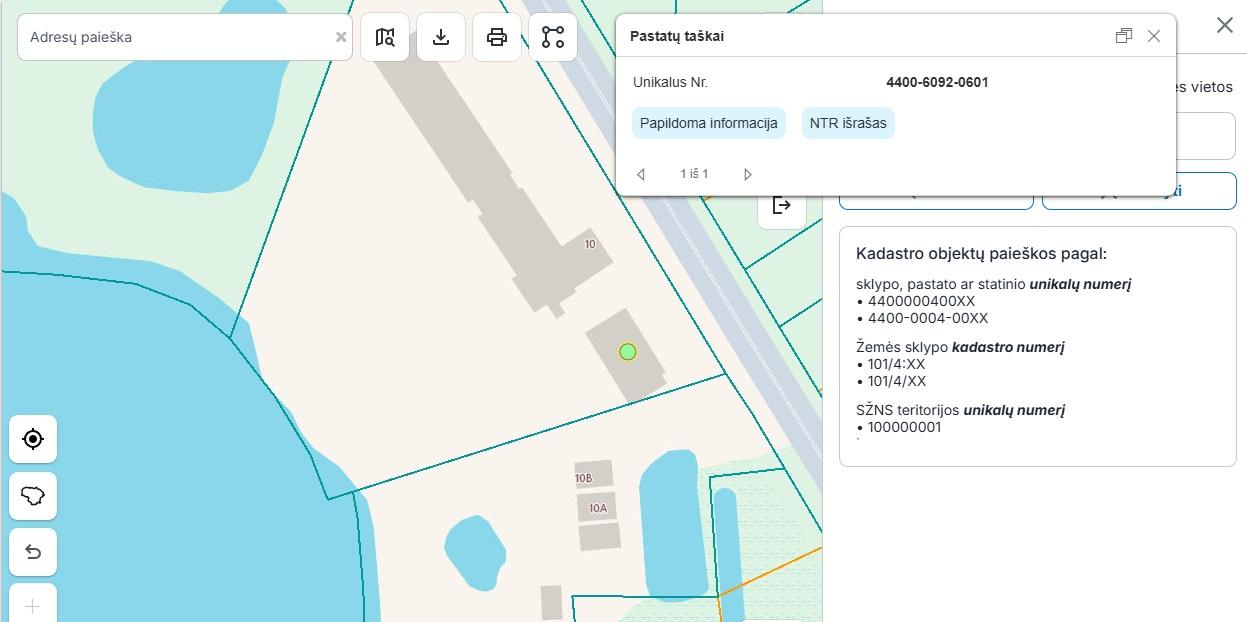Click building labeled 10B on map

(x=594, y=476)
